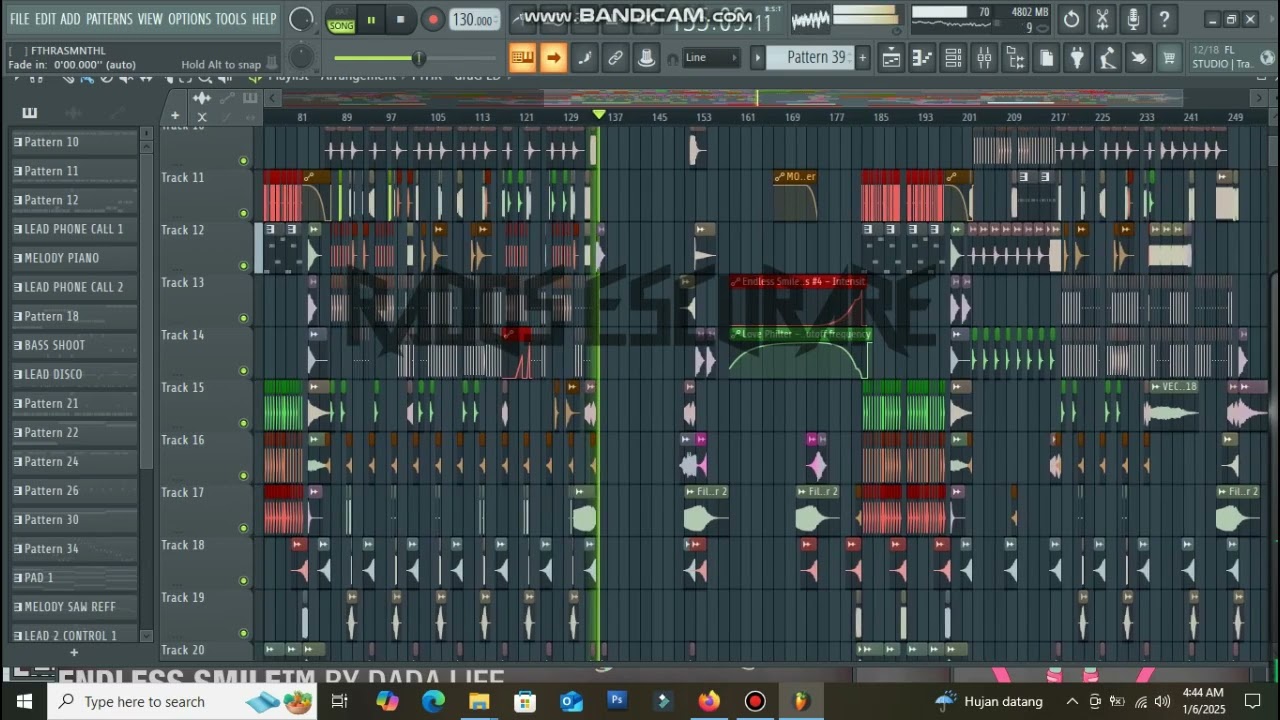The height and width of the screenshot is (720, 1280).
Task: Toggle the link icon button
Action: coord(615,58)
